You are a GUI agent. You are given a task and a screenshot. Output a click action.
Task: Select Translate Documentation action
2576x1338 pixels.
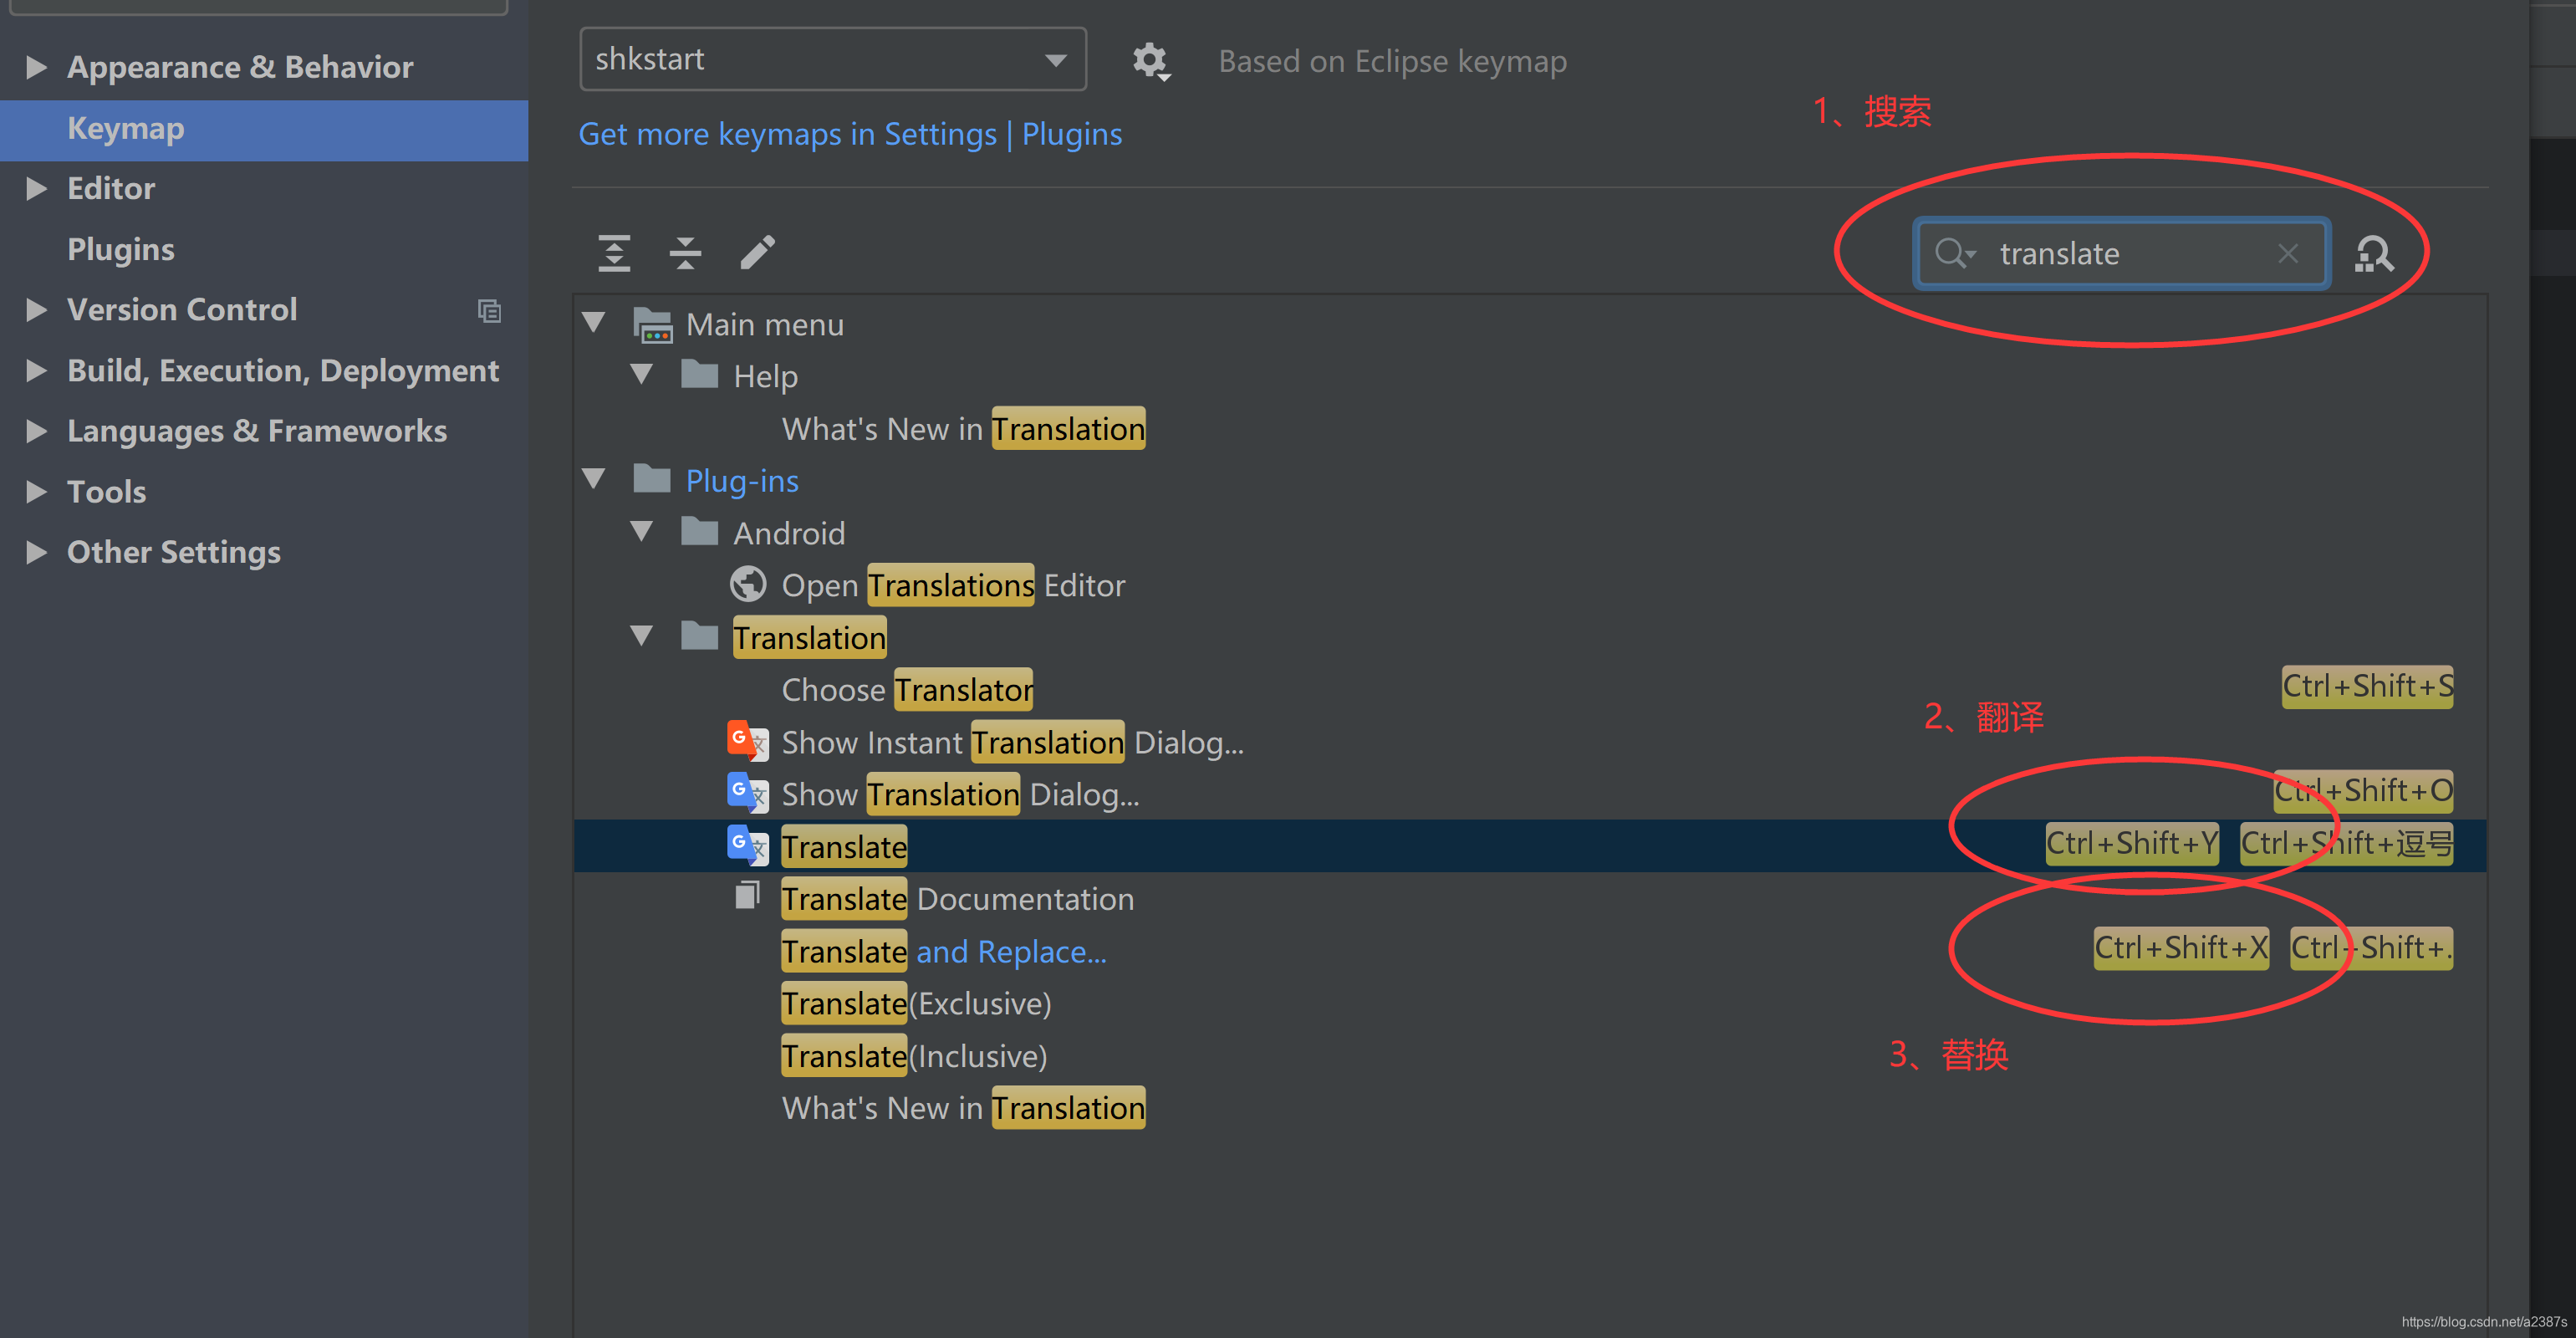click(957, 898)
